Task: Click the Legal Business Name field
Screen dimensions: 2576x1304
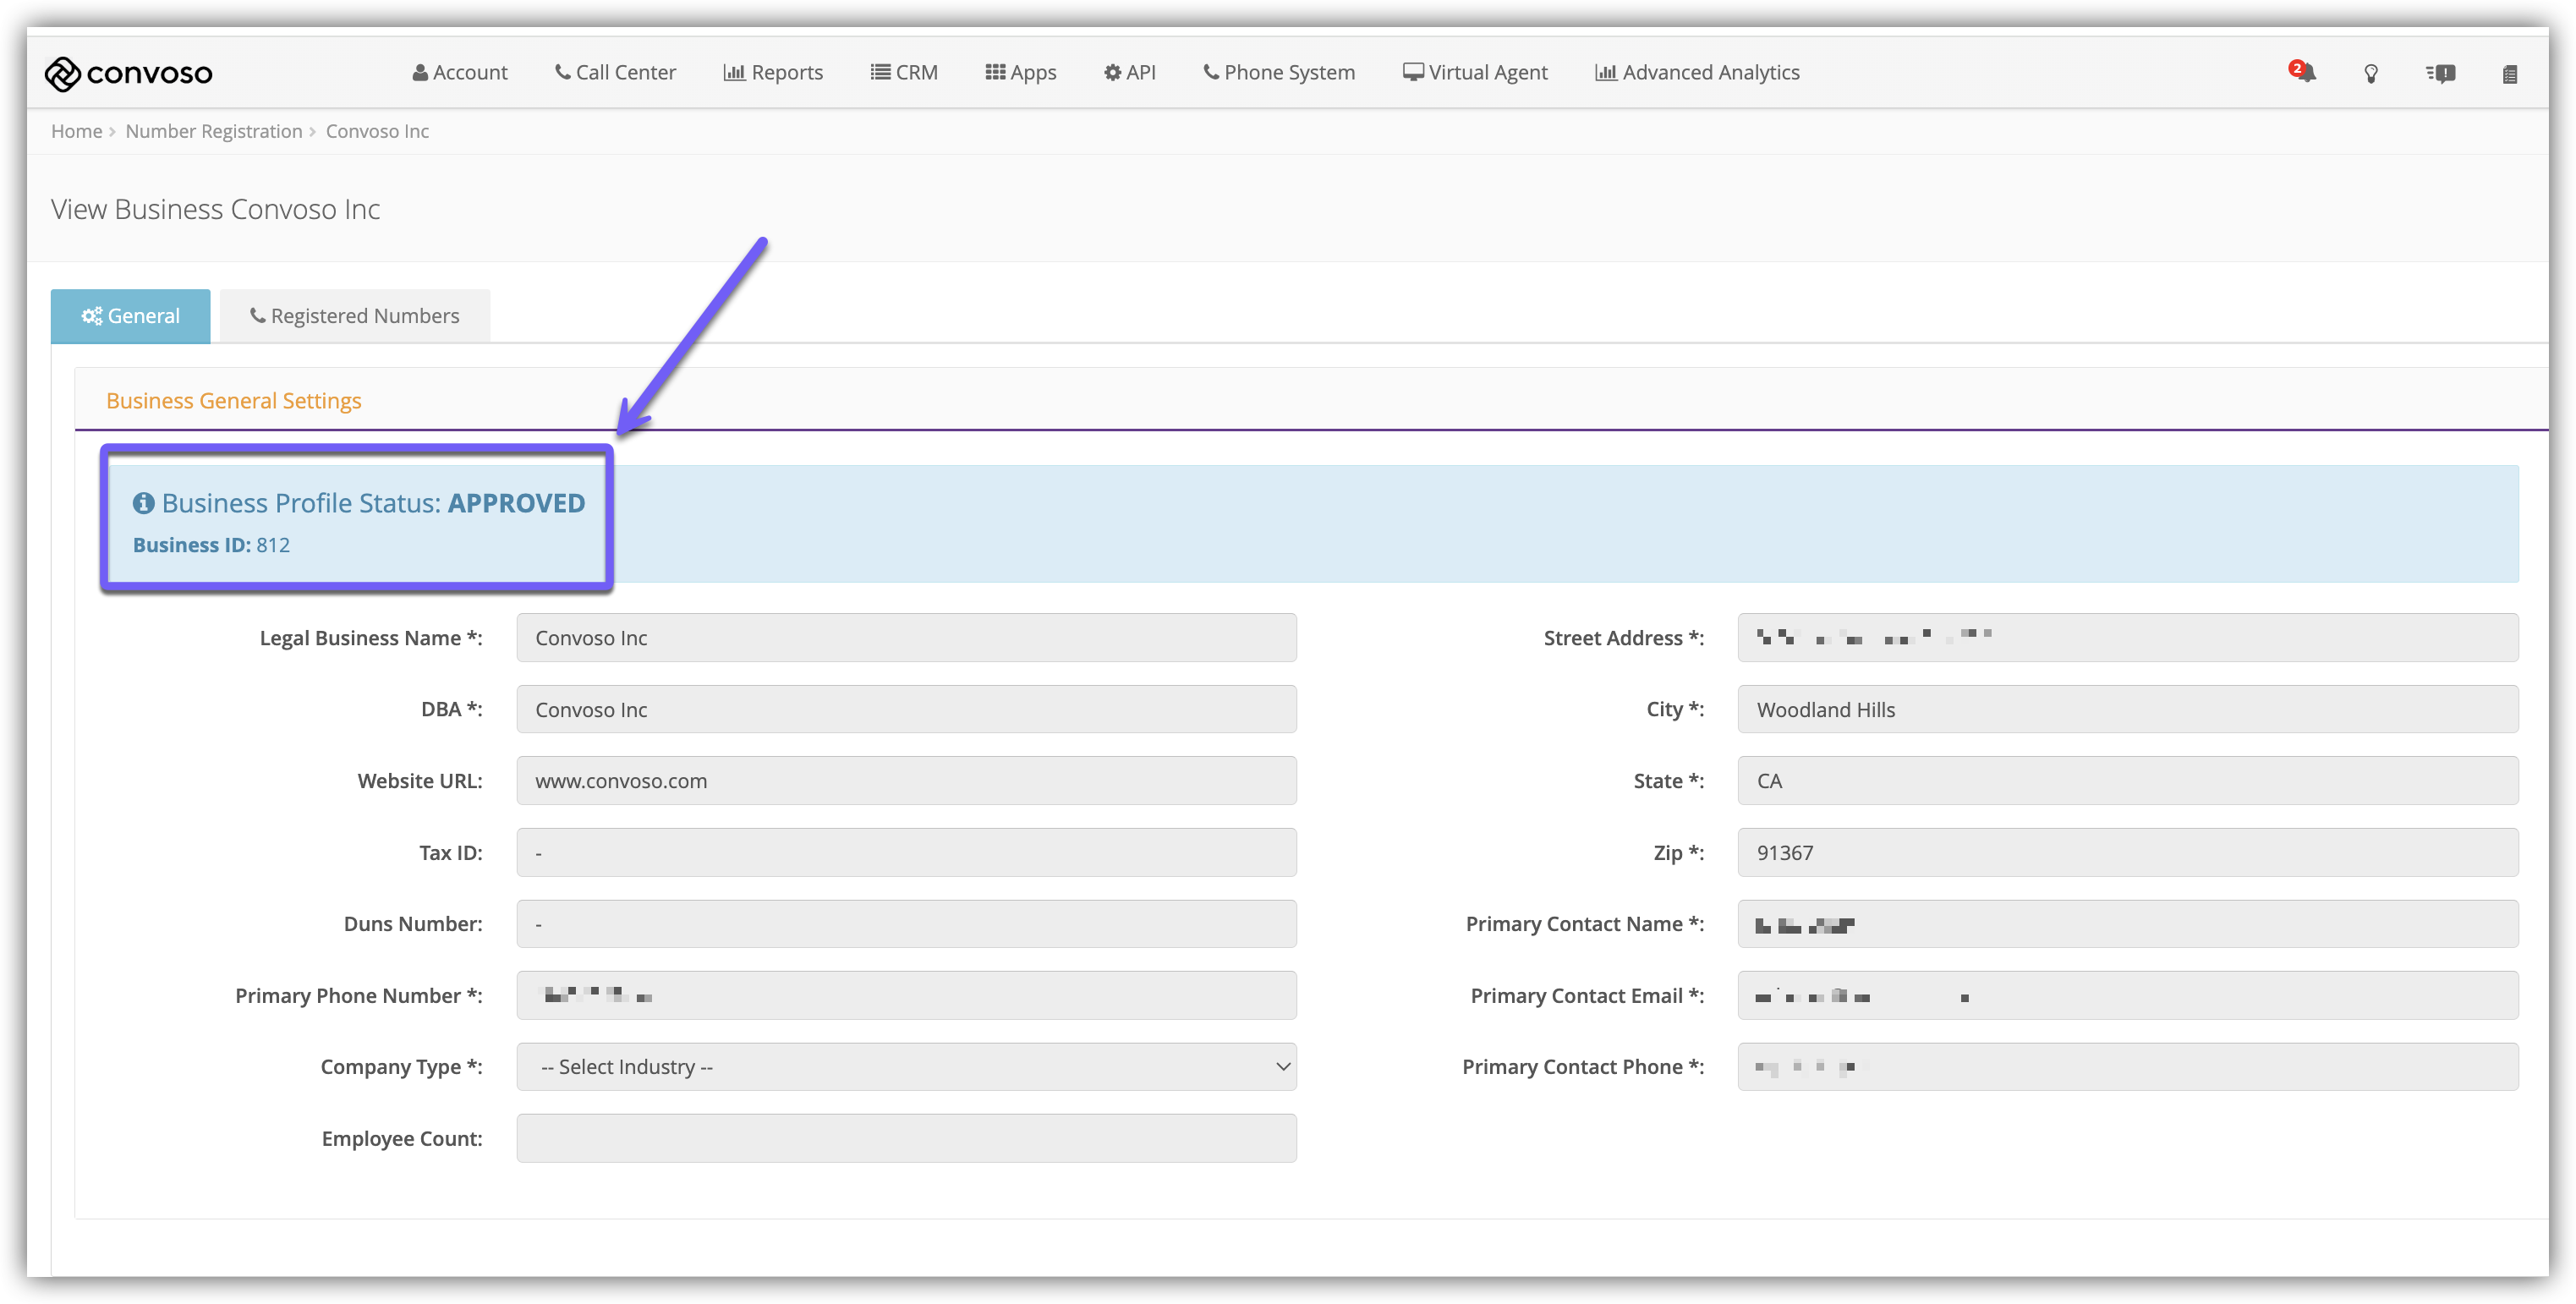Action: [x=906, y=638]
